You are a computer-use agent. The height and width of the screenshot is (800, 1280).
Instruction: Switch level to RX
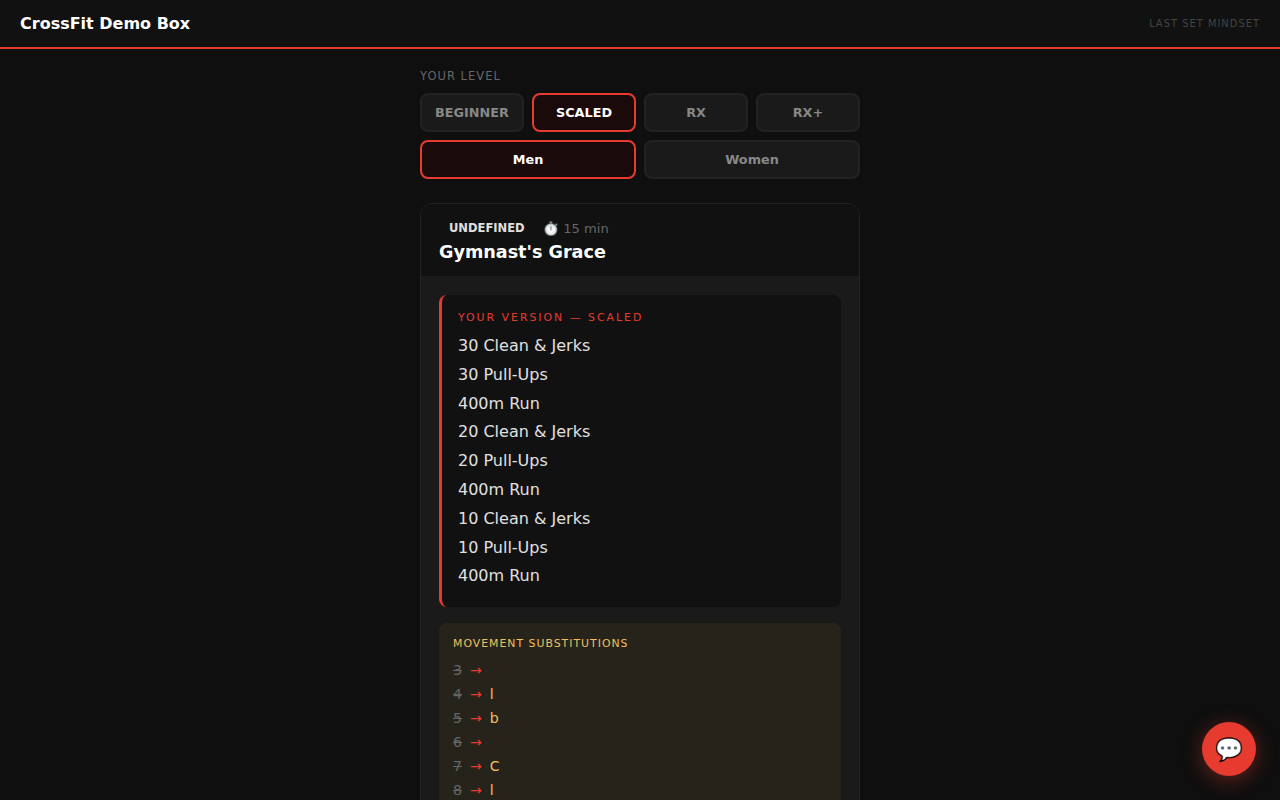(x=696, y=113)
